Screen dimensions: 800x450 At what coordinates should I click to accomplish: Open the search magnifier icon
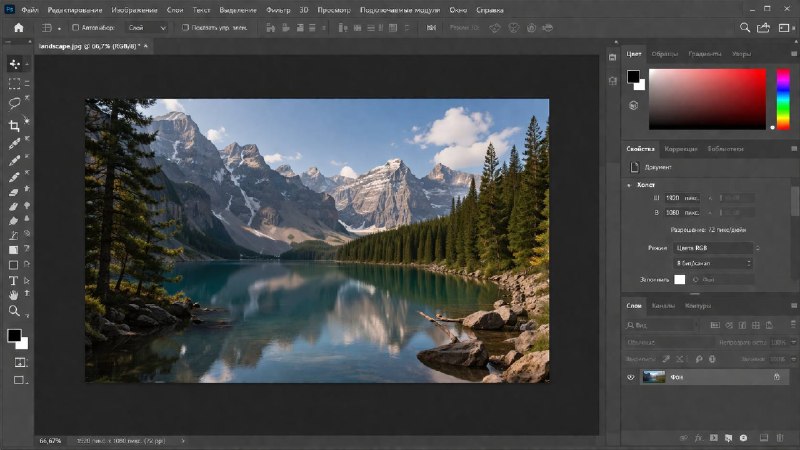(x=745, y=27)
